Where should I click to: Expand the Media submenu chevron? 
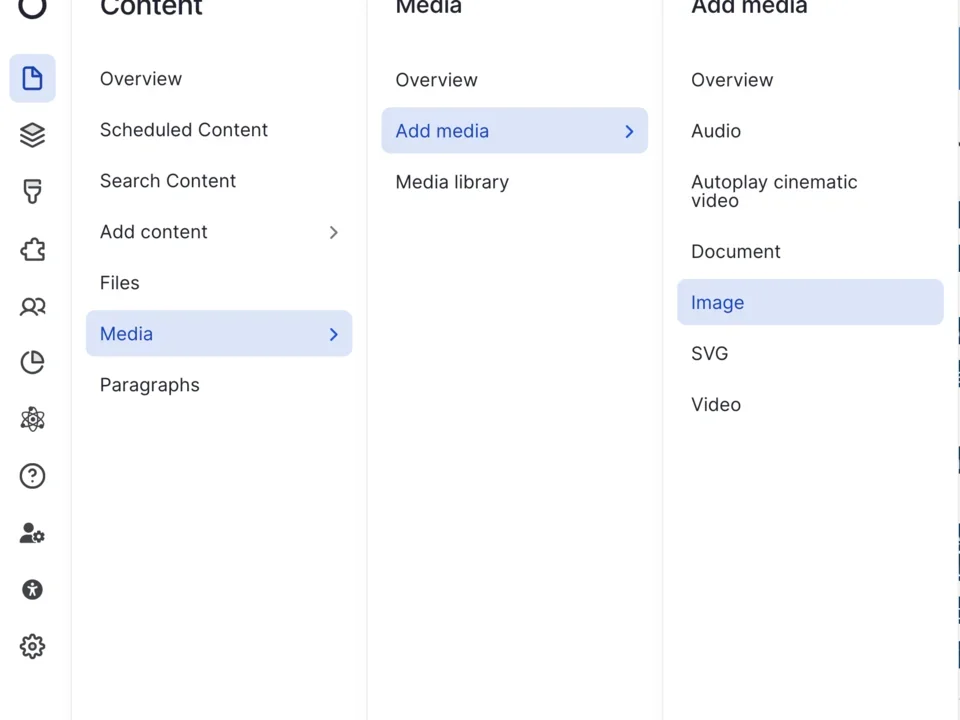click(333, 334)
